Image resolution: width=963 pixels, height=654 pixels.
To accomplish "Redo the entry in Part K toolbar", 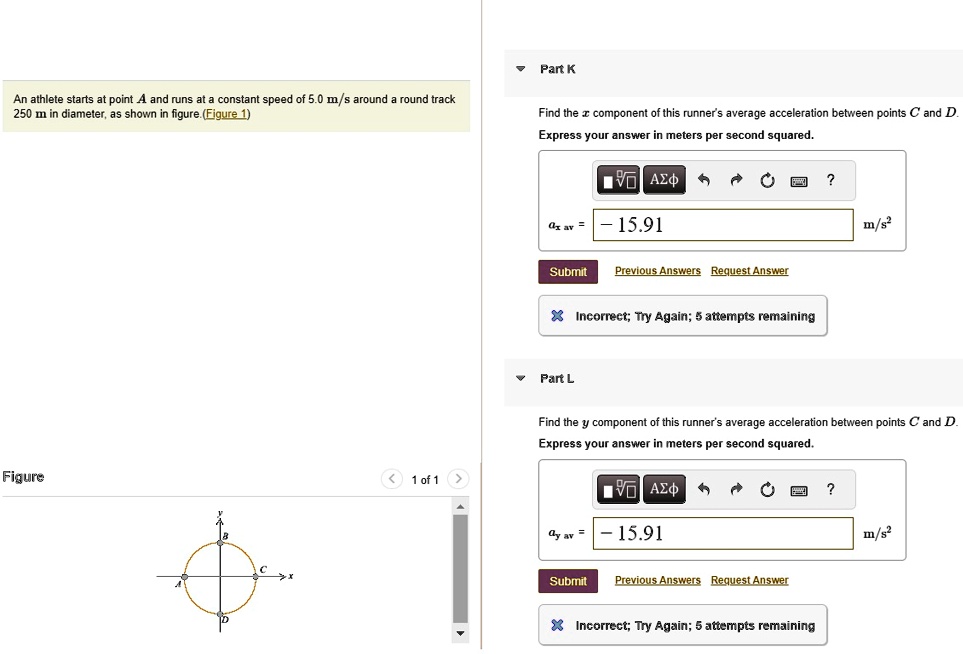I will pyautogui.click(x=736, y=179).
